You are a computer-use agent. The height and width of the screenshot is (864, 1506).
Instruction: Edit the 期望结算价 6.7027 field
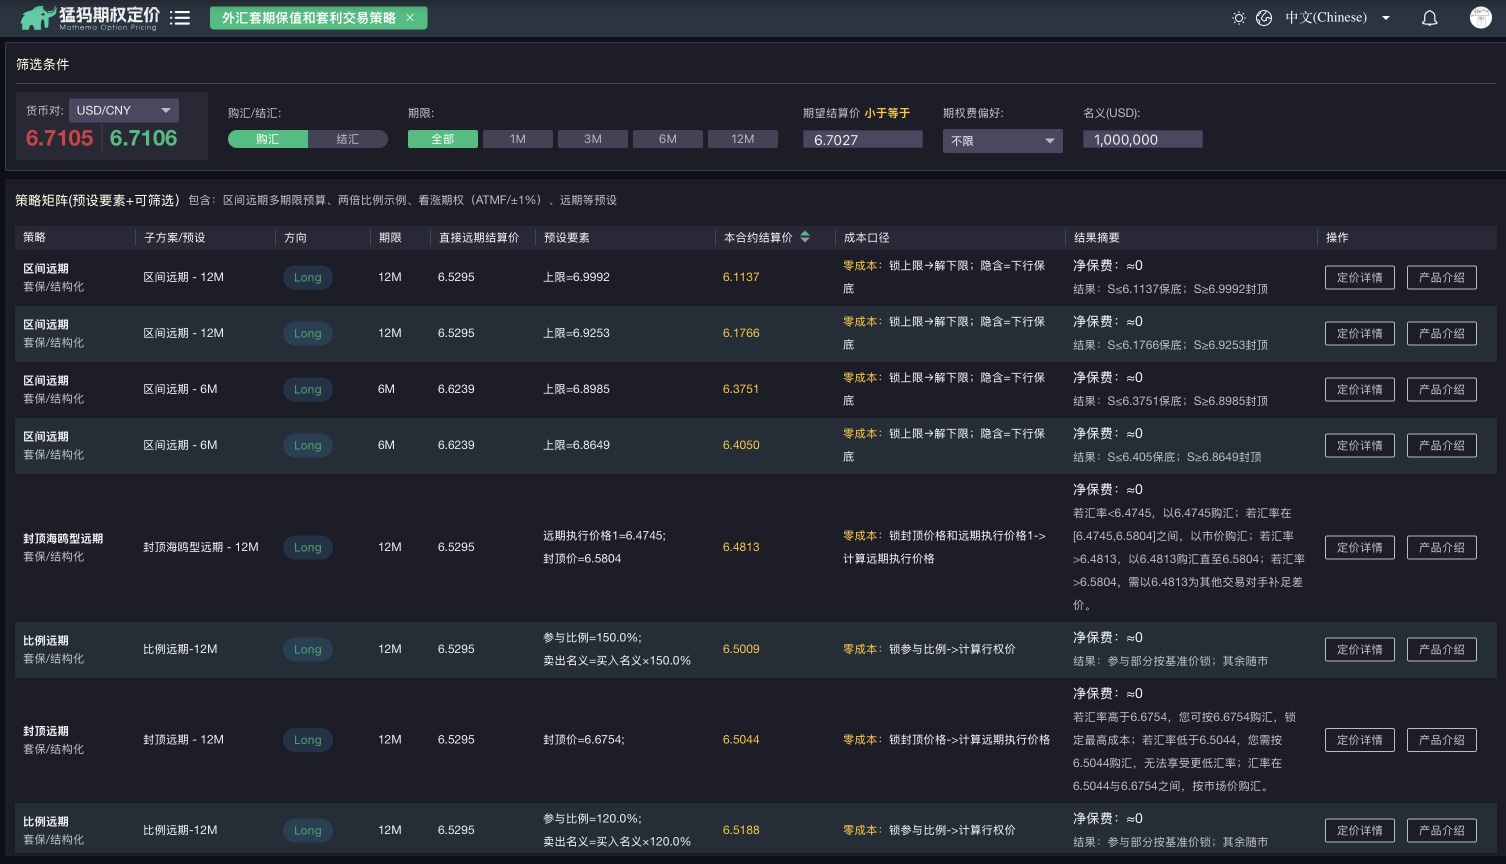point(863,140)
